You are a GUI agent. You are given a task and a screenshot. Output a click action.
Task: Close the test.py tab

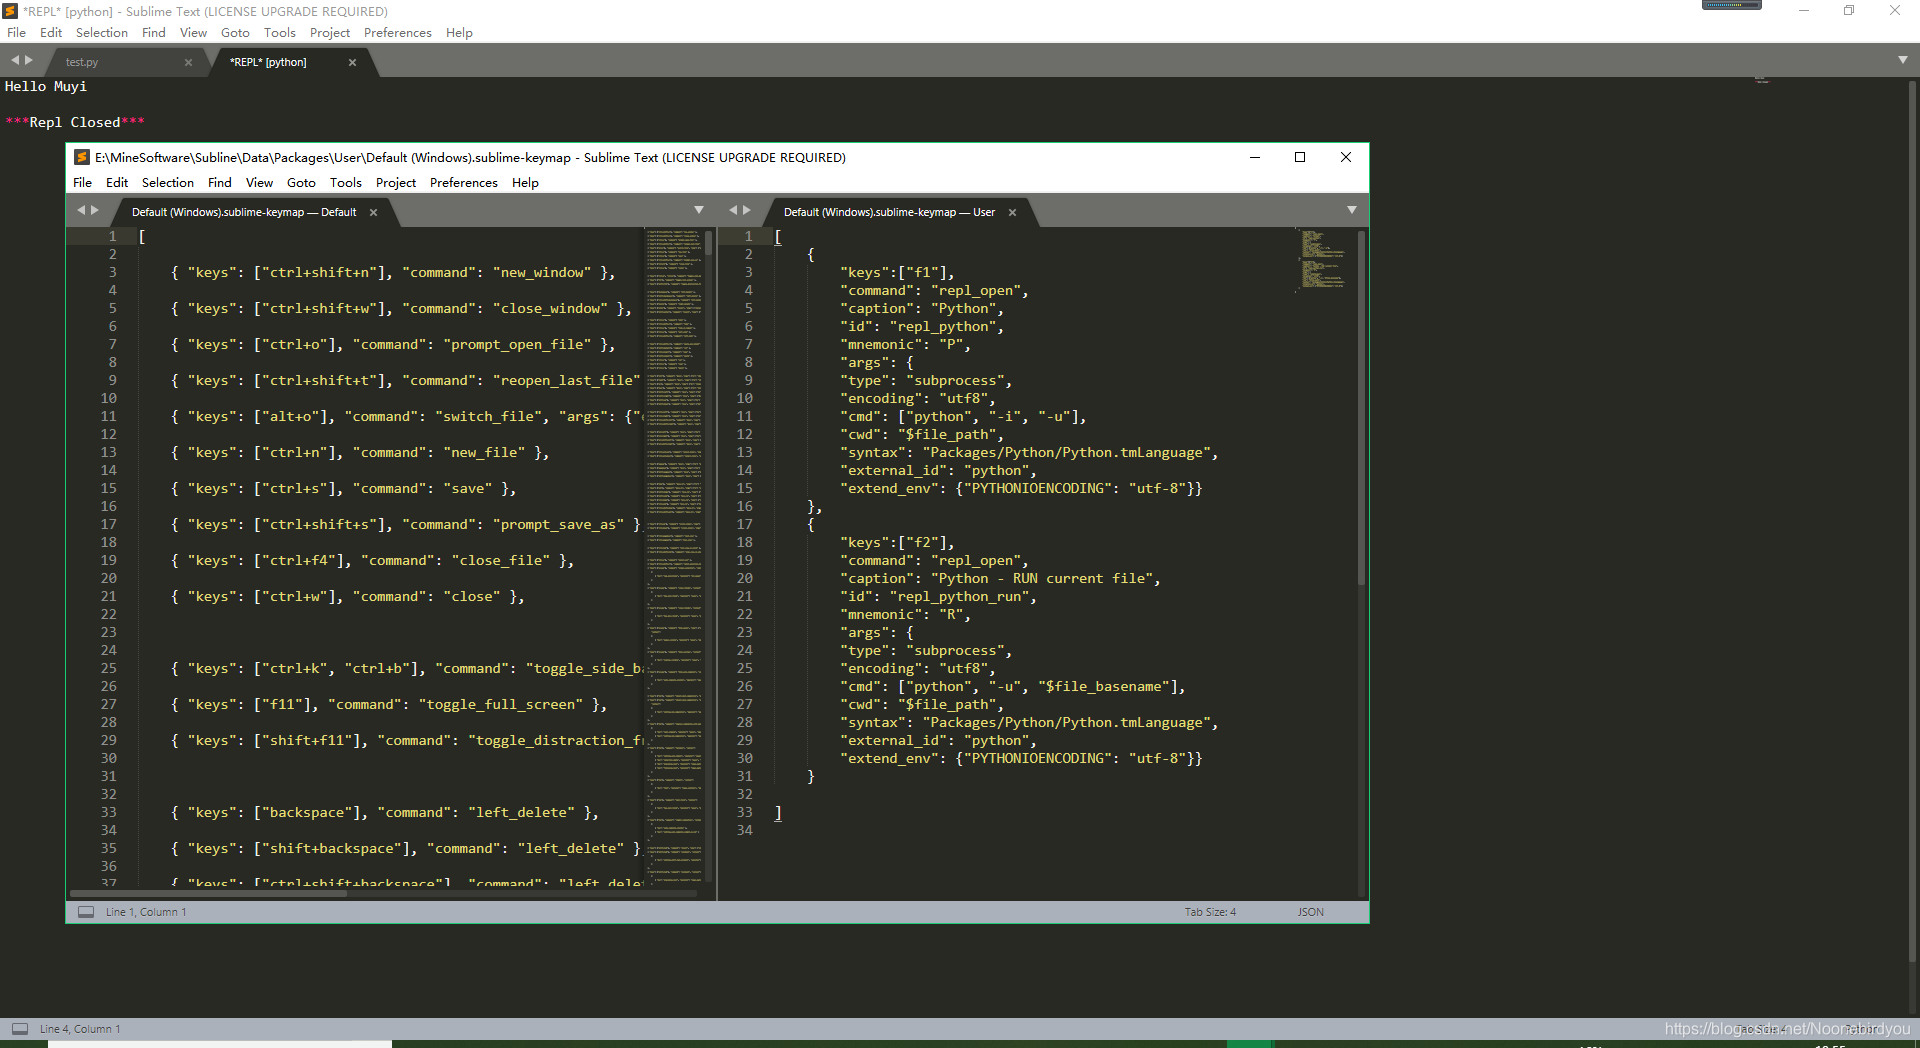[x=188, y=62]
